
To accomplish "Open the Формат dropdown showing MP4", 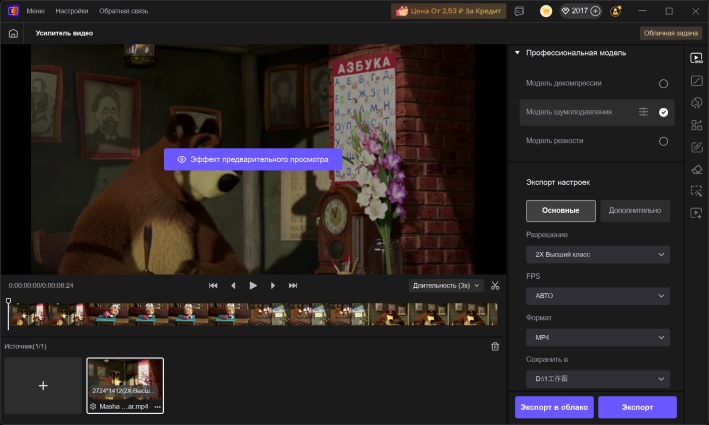I will click(x=598, y=338).
